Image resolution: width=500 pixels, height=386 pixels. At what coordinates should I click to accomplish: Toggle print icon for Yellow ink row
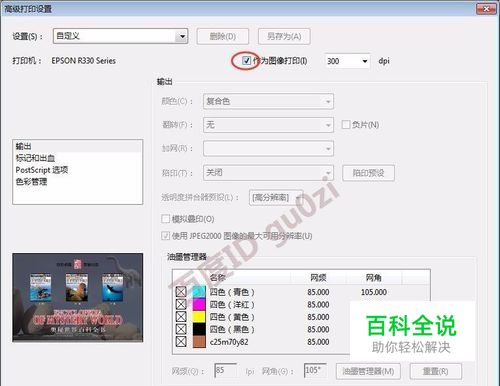[181, 317]
